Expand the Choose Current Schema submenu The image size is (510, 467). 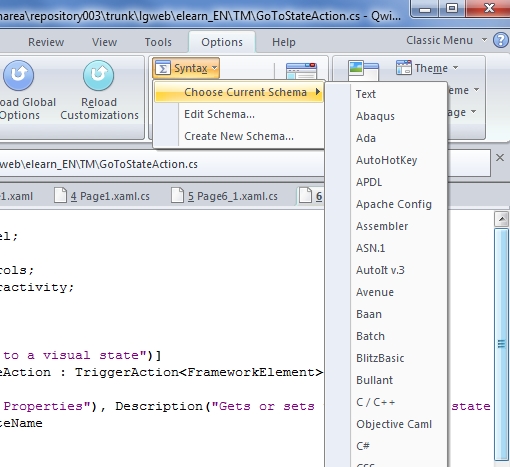(239, 92)
